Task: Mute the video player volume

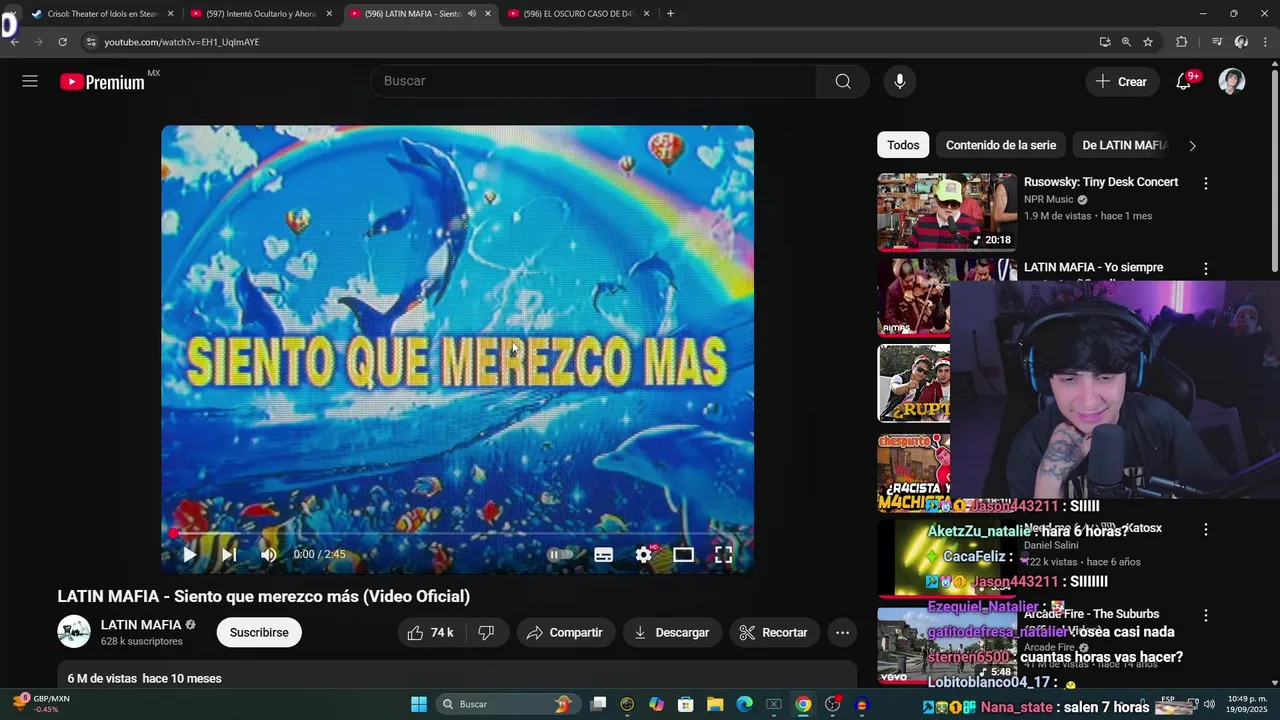Action: pos(268,554)
